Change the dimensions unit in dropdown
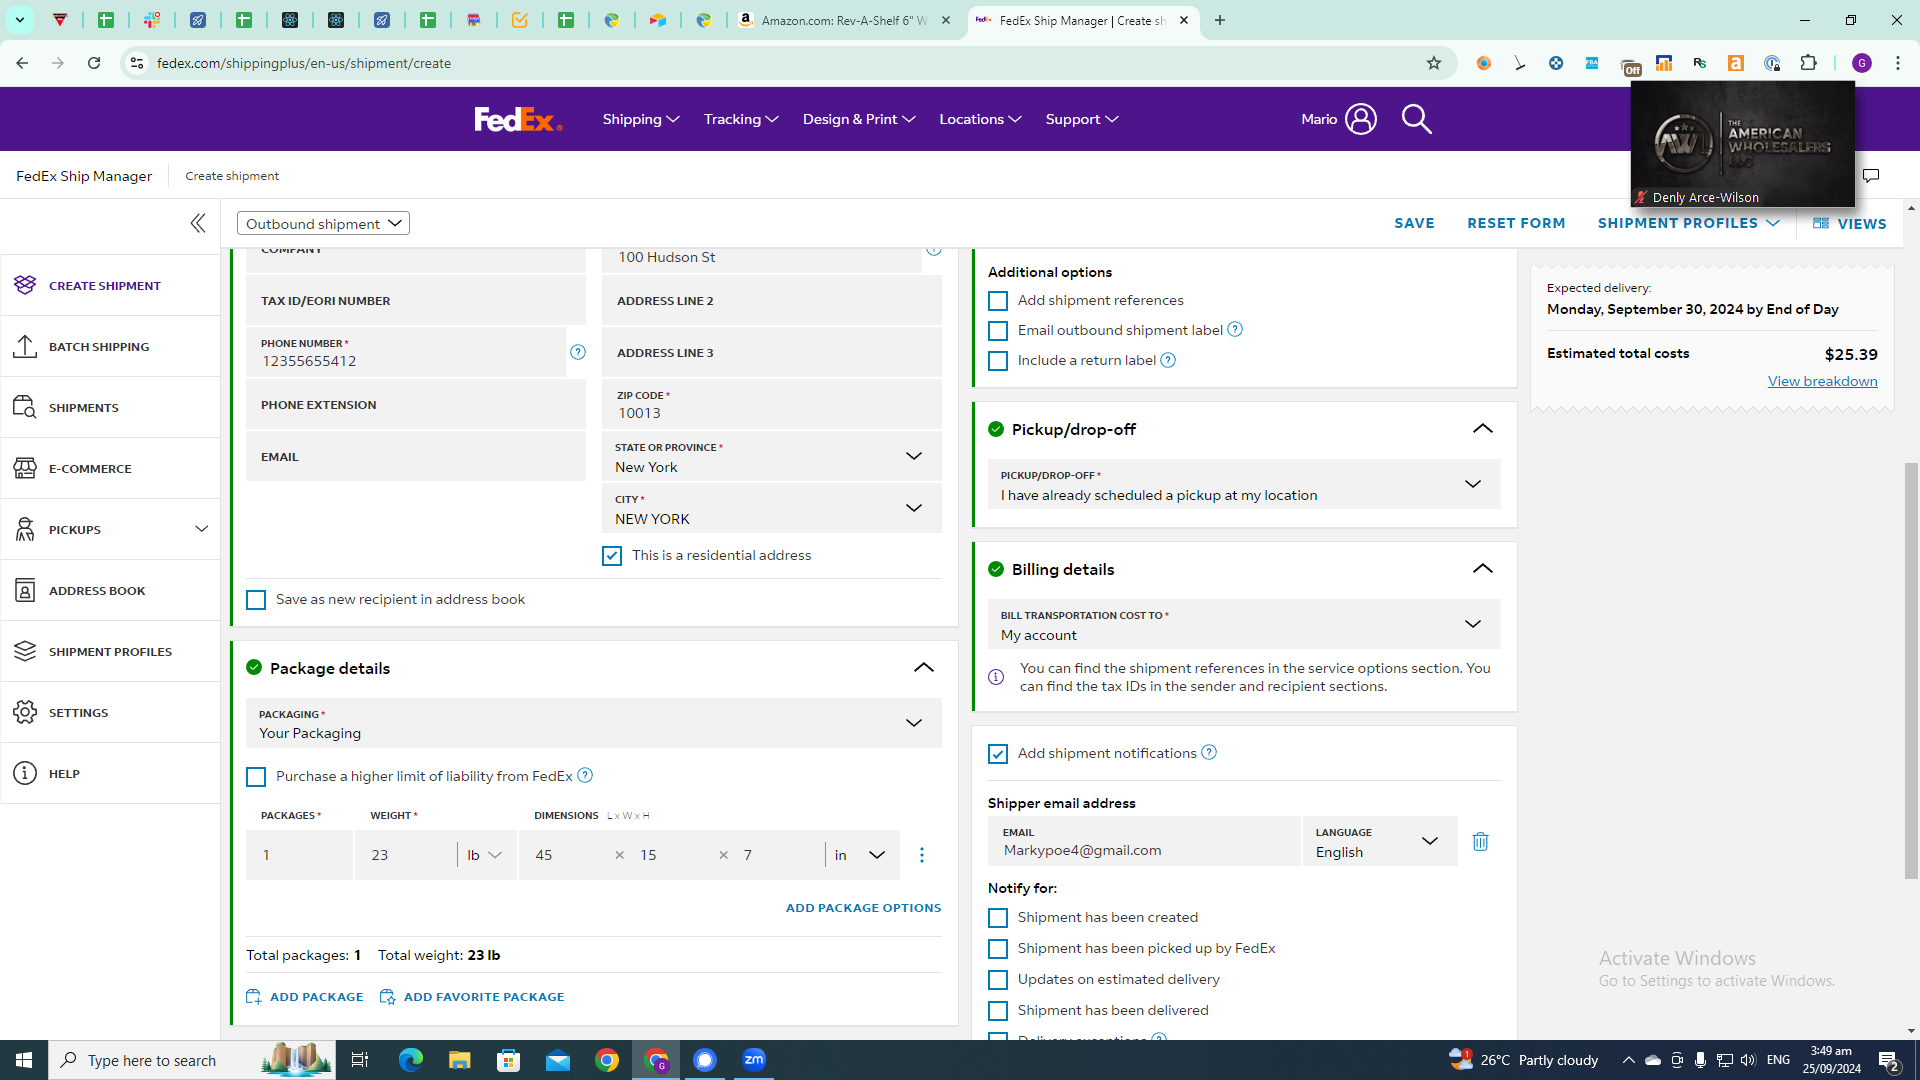1920x1080 pixels. pos(861,855)
